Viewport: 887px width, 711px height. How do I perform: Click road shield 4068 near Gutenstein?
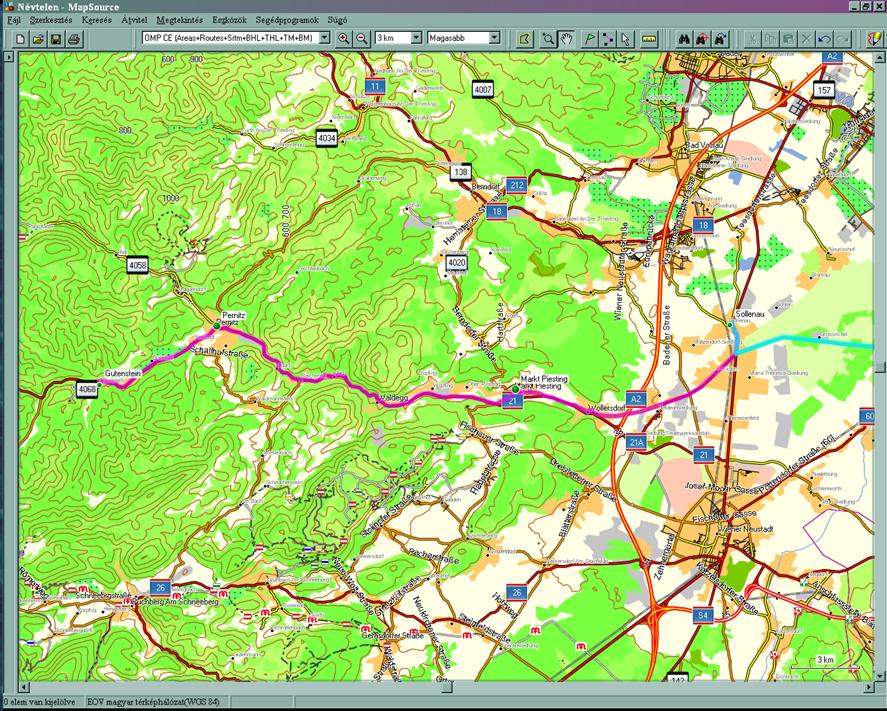click(x=87, y=389)
